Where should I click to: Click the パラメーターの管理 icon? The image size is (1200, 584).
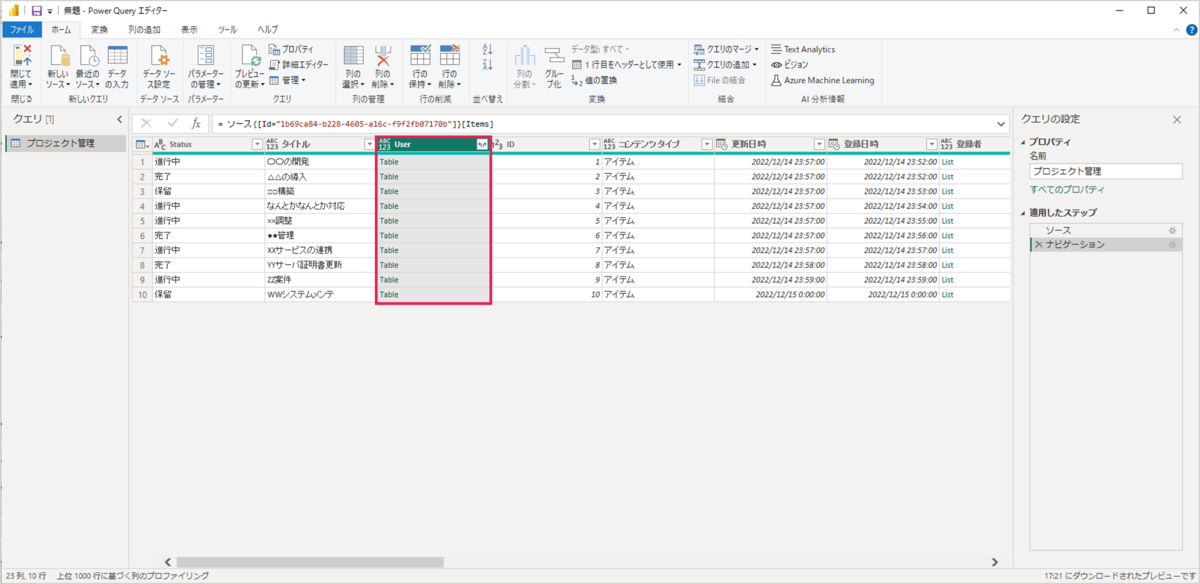[x=206, y=55]
